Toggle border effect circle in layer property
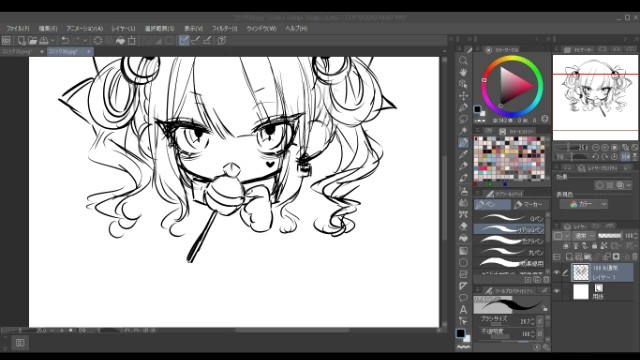Viewport: 640px width, 360px height. click(x=600, y=185)
